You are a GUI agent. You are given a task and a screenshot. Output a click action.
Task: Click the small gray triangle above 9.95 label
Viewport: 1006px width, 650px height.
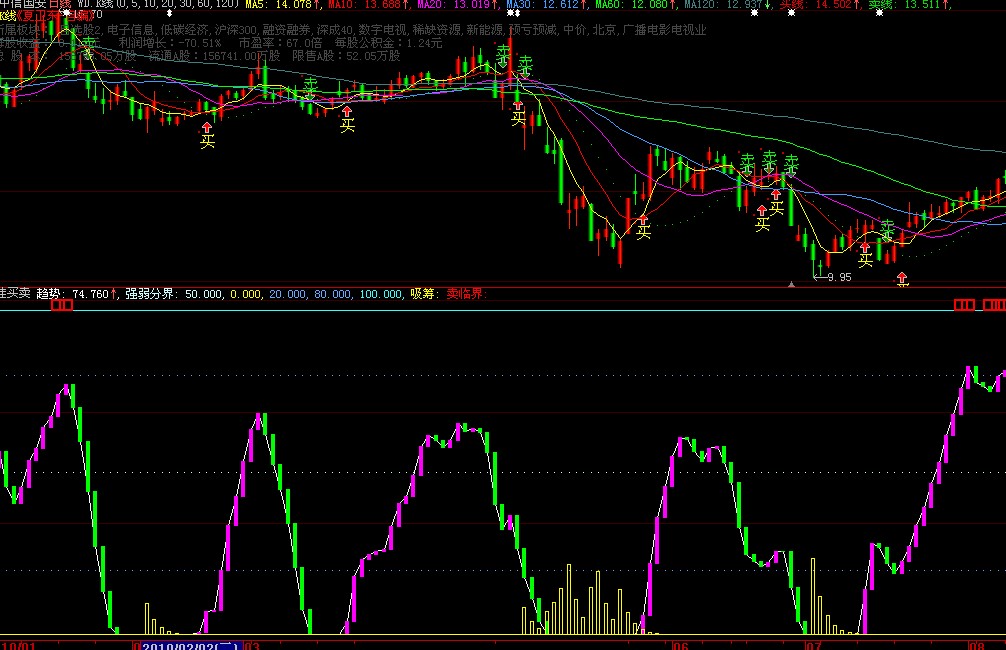pos(792,285)
